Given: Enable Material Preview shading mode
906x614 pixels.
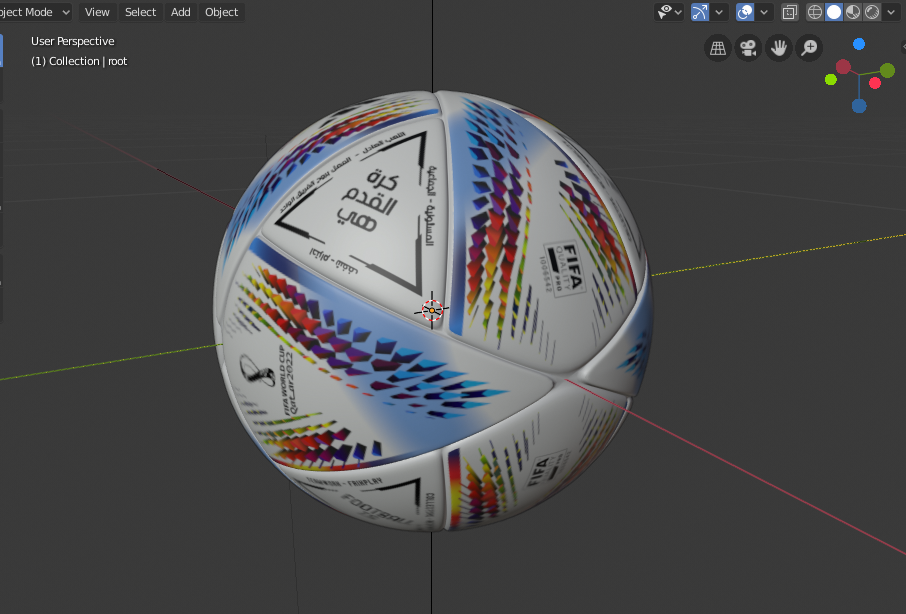Looking at the screenshot, I should (851, 12).
